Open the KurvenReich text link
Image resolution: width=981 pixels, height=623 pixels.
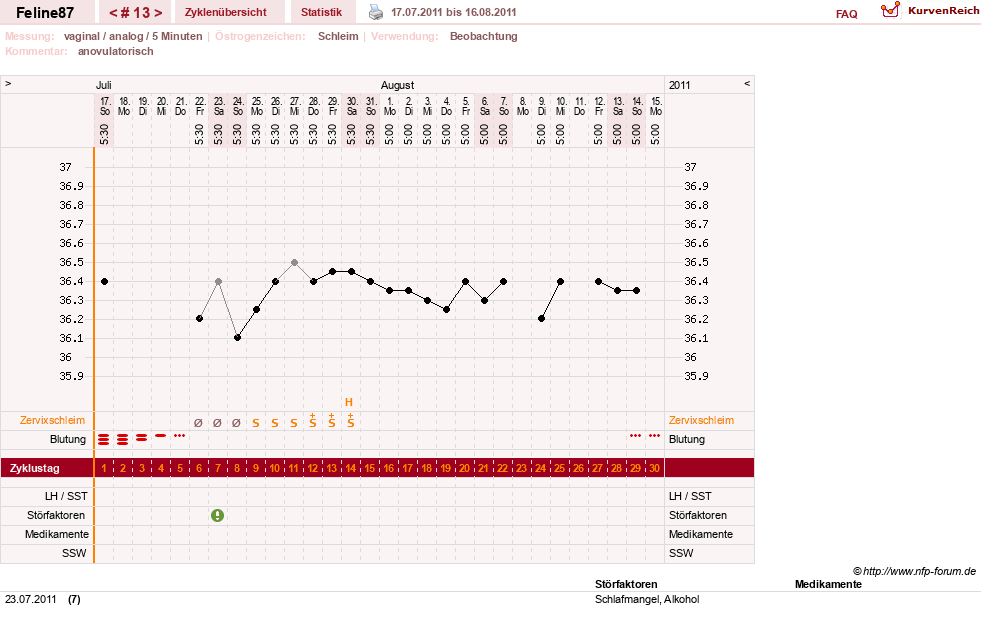pyautogui.click(x=943, y=11)
